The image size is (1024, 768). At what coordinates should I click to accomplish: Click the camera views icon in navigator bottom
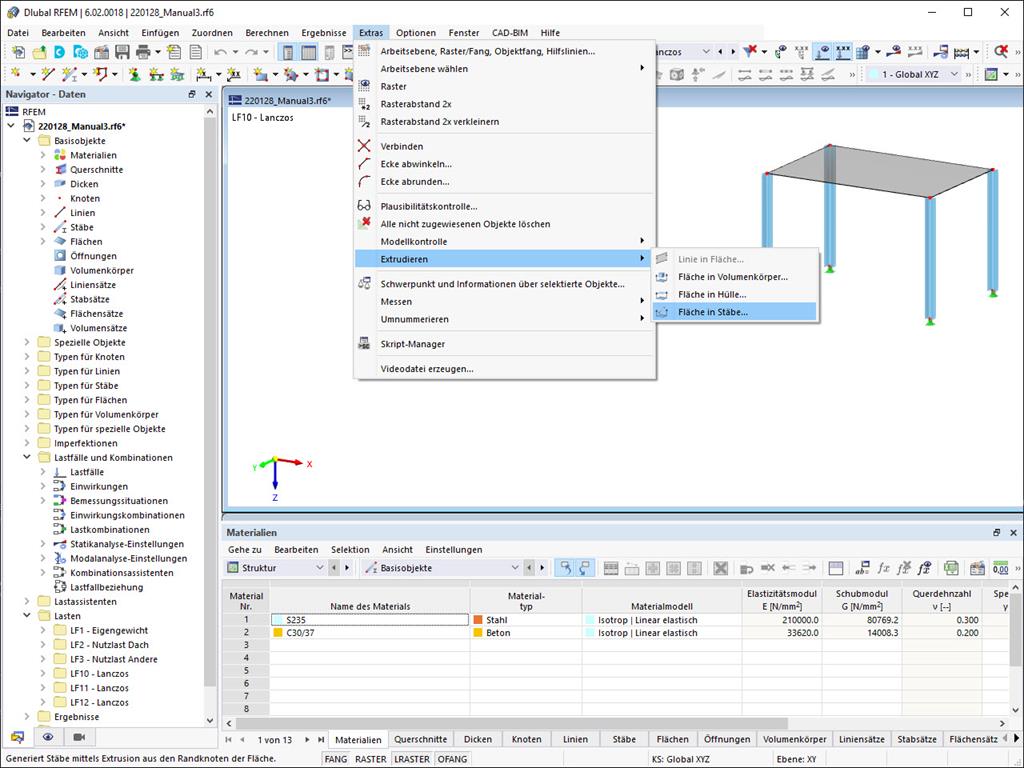(79, 737)
